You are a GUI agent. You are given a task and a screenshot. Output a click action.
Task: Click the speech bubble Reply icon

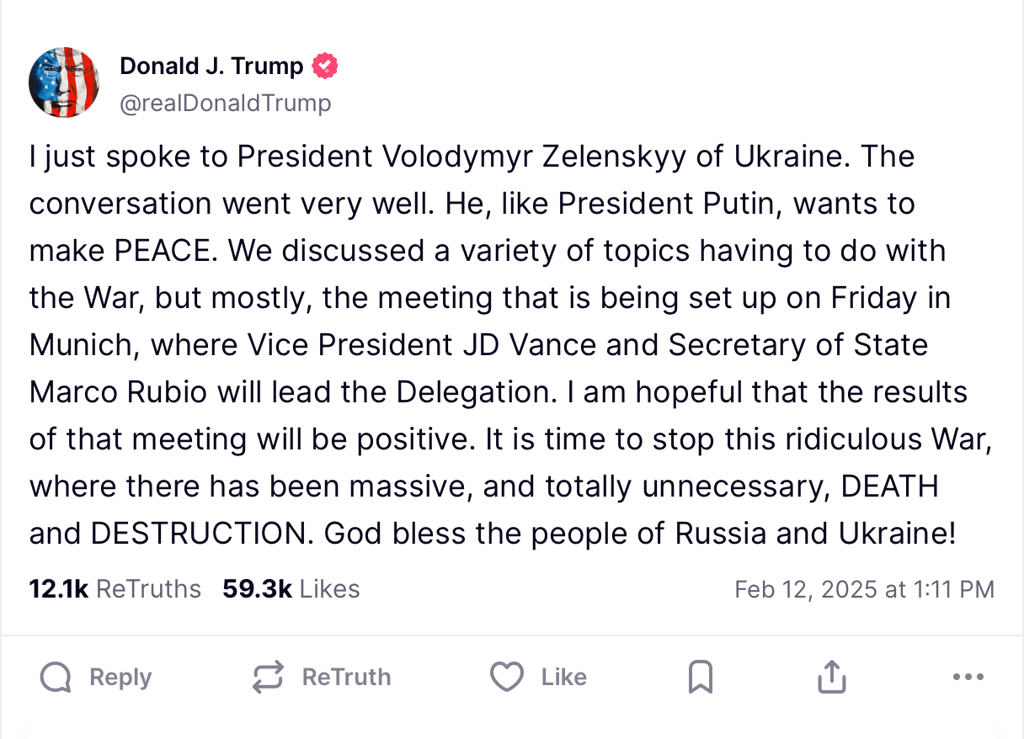pos(56,678)
